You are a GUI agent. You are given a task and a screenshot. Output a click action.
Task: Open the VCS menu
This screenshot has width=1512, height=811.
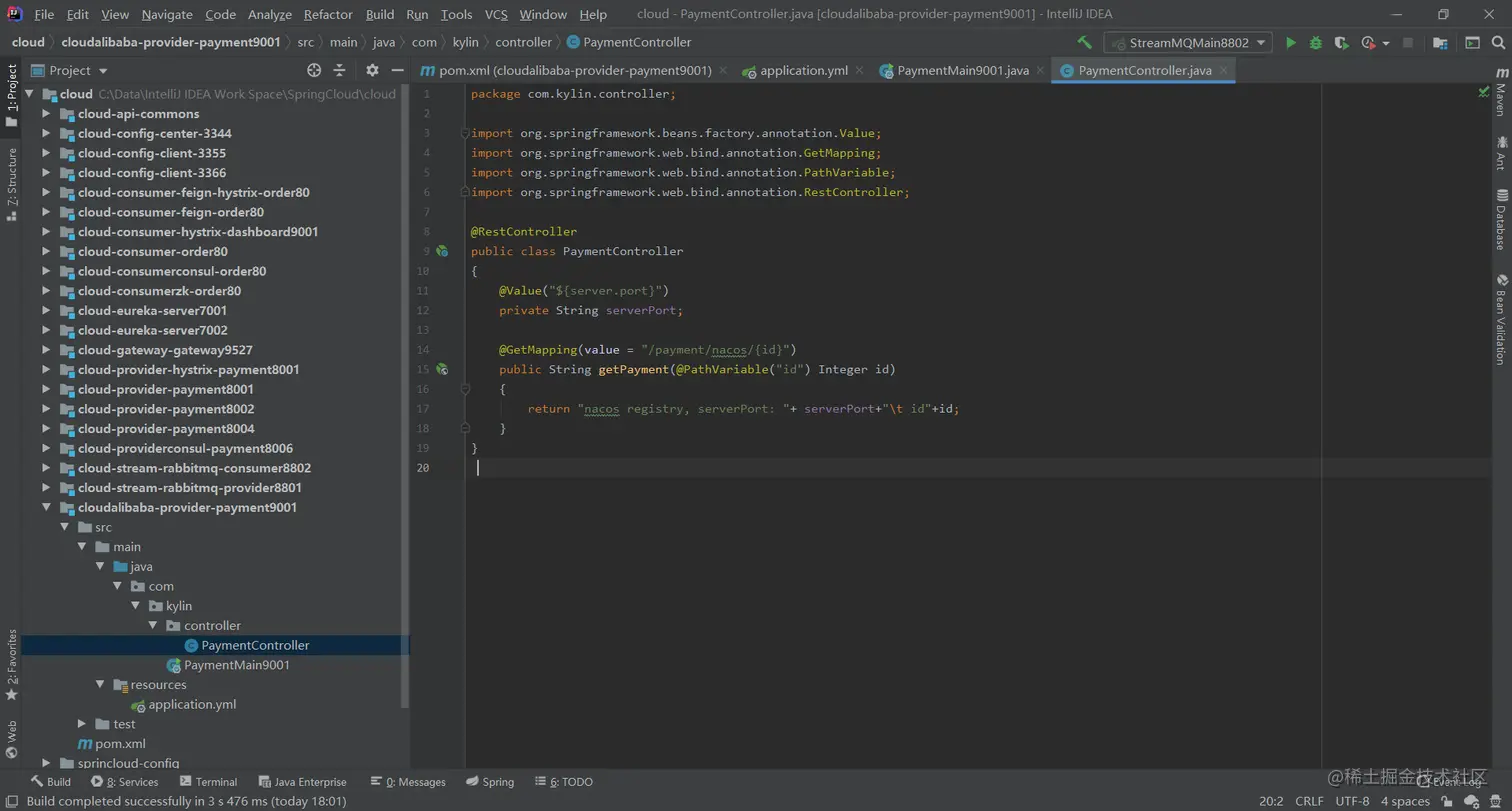pyautogui.click(x=496, y=14)
